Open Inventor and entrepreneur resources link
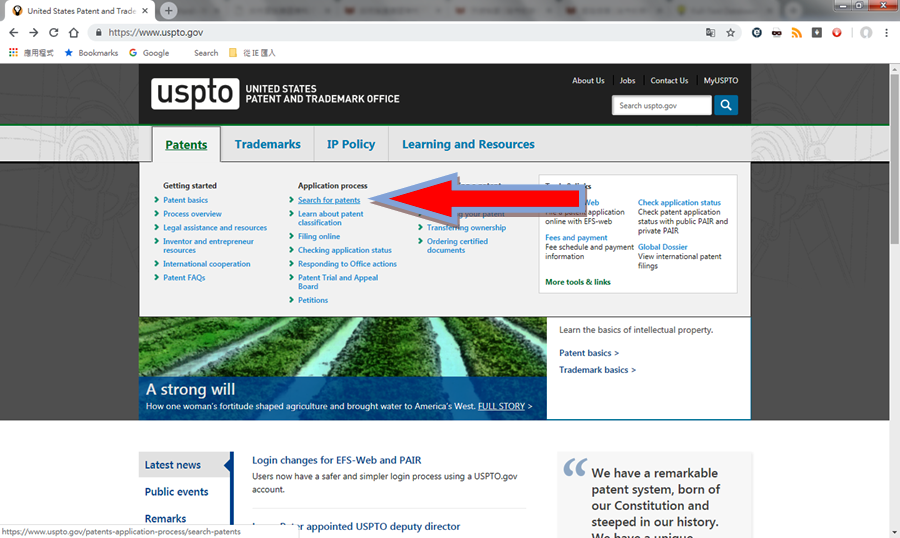Viewport: 900px width, 538px height. pos(208,246)
